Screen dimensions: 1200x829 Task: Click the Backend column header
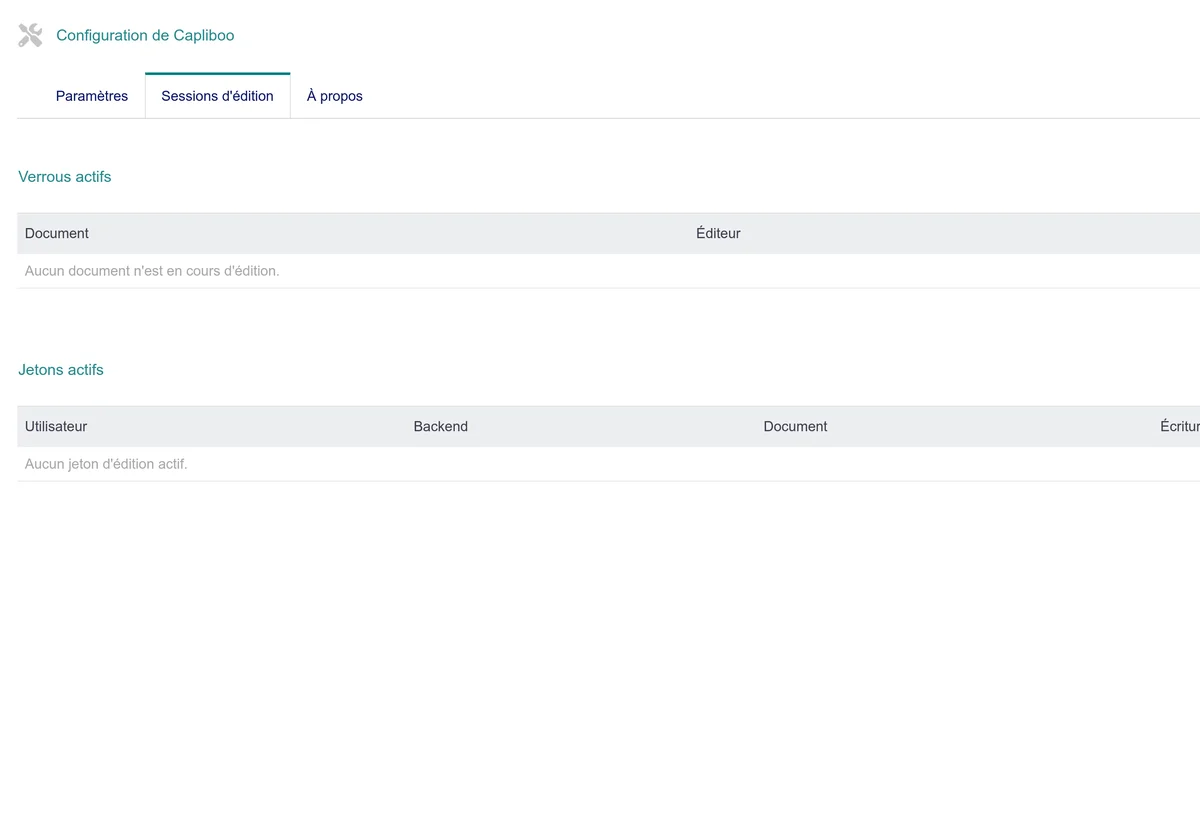(440, 426)
